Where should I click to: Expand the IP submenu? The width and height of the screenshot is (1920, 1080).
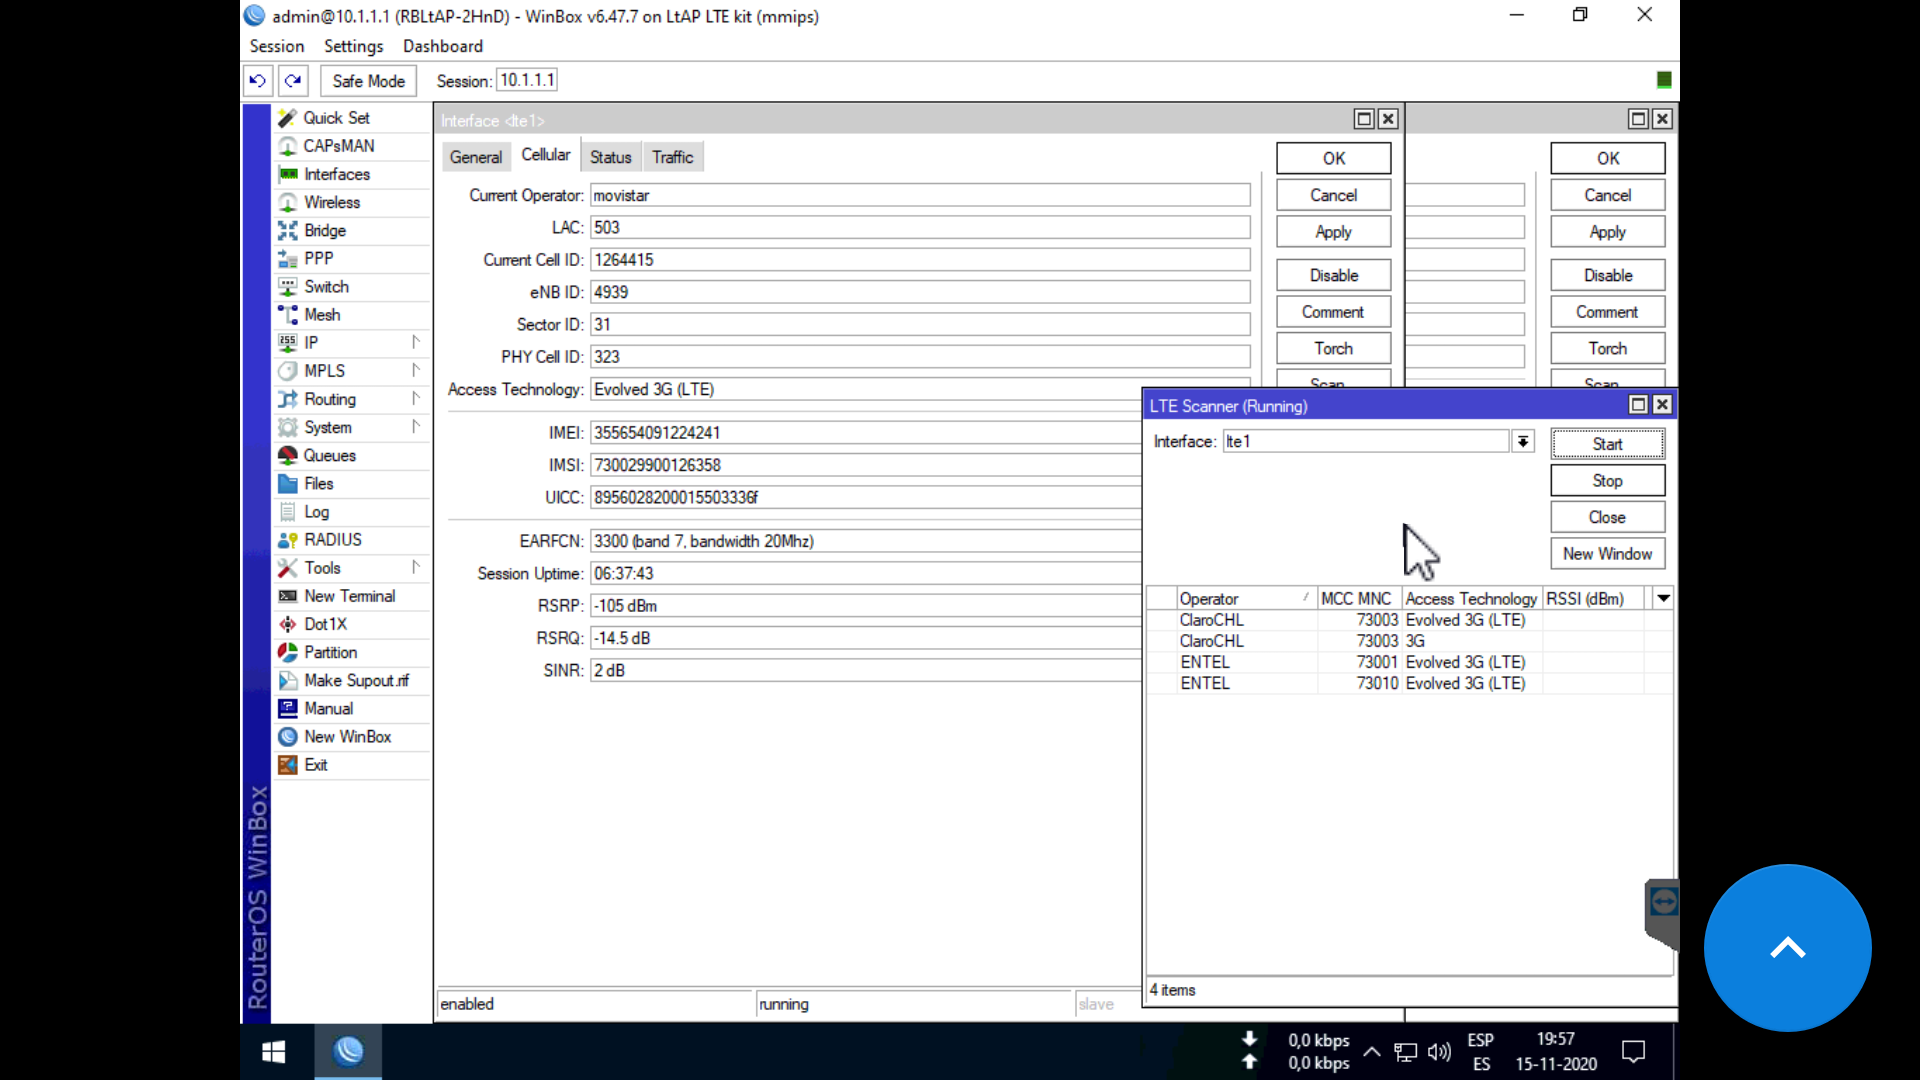[415, 342]
